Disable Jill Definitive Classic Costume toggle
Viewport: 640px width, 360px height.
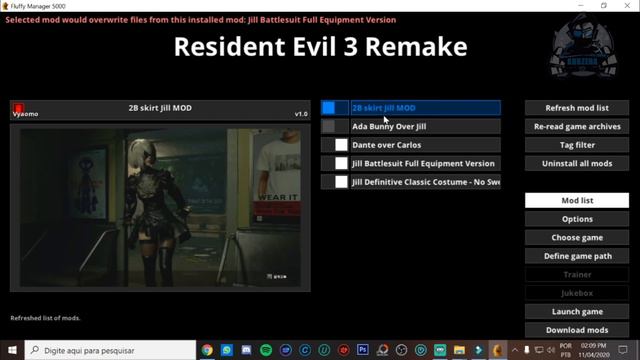335,182
